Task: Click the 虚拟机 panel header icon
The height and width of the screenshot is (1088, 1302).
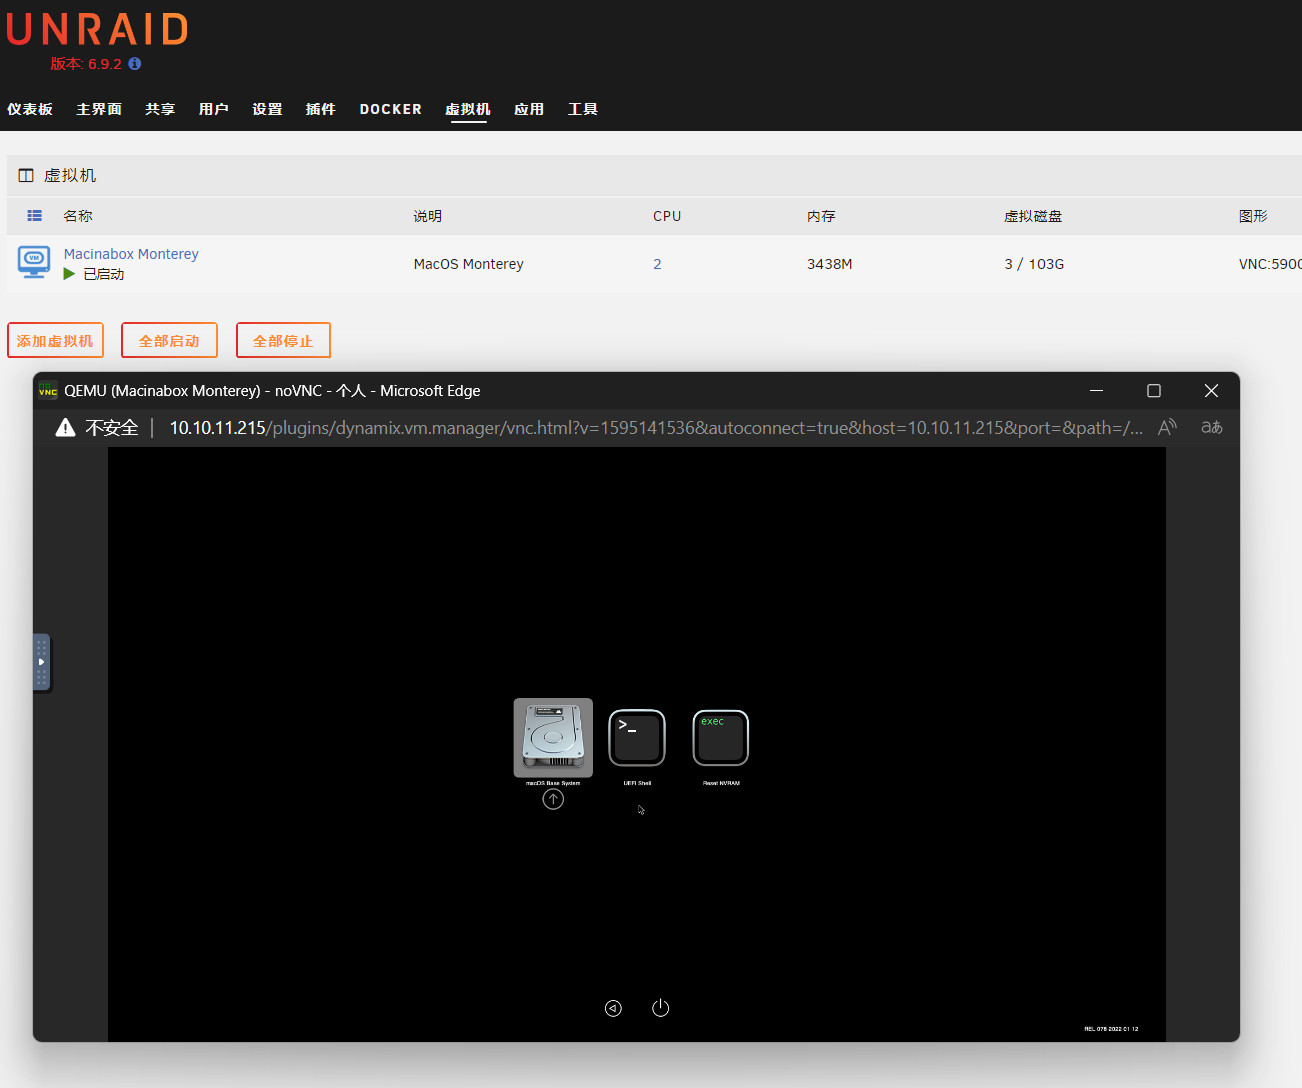Action: (26, 175)
